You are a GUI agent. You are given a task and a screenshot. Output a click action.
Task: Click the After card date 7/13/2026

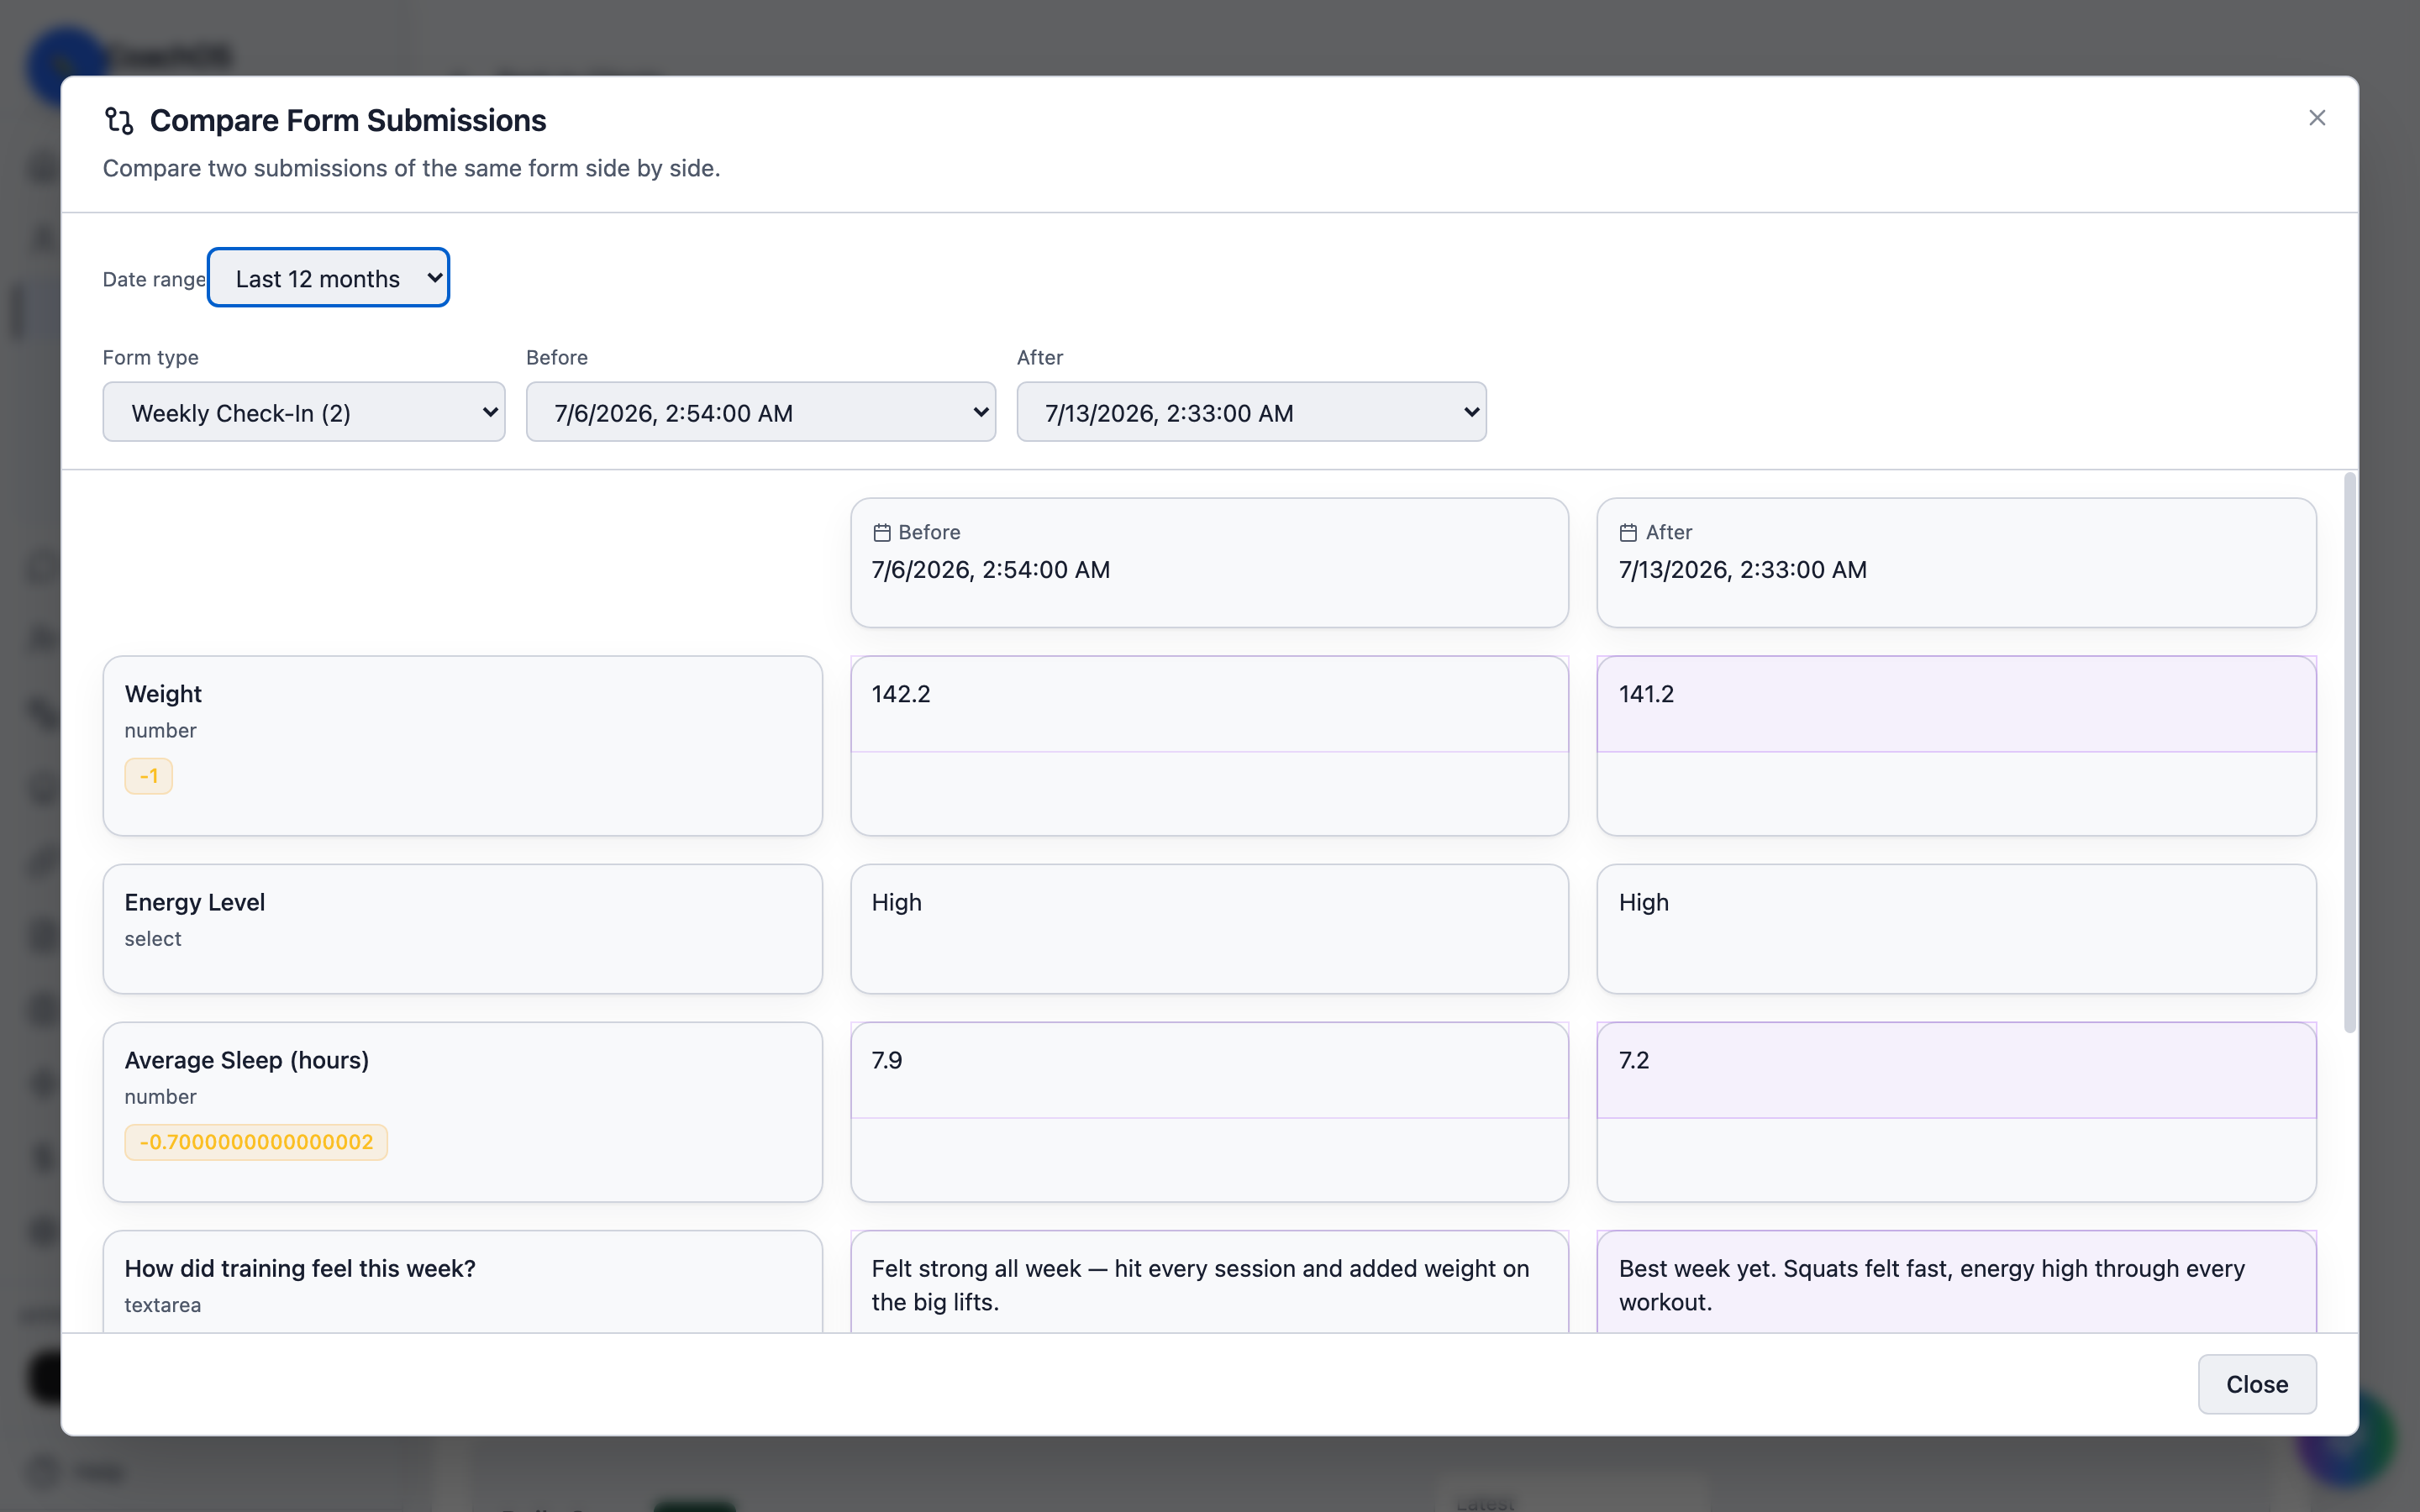click(1742, 570)
